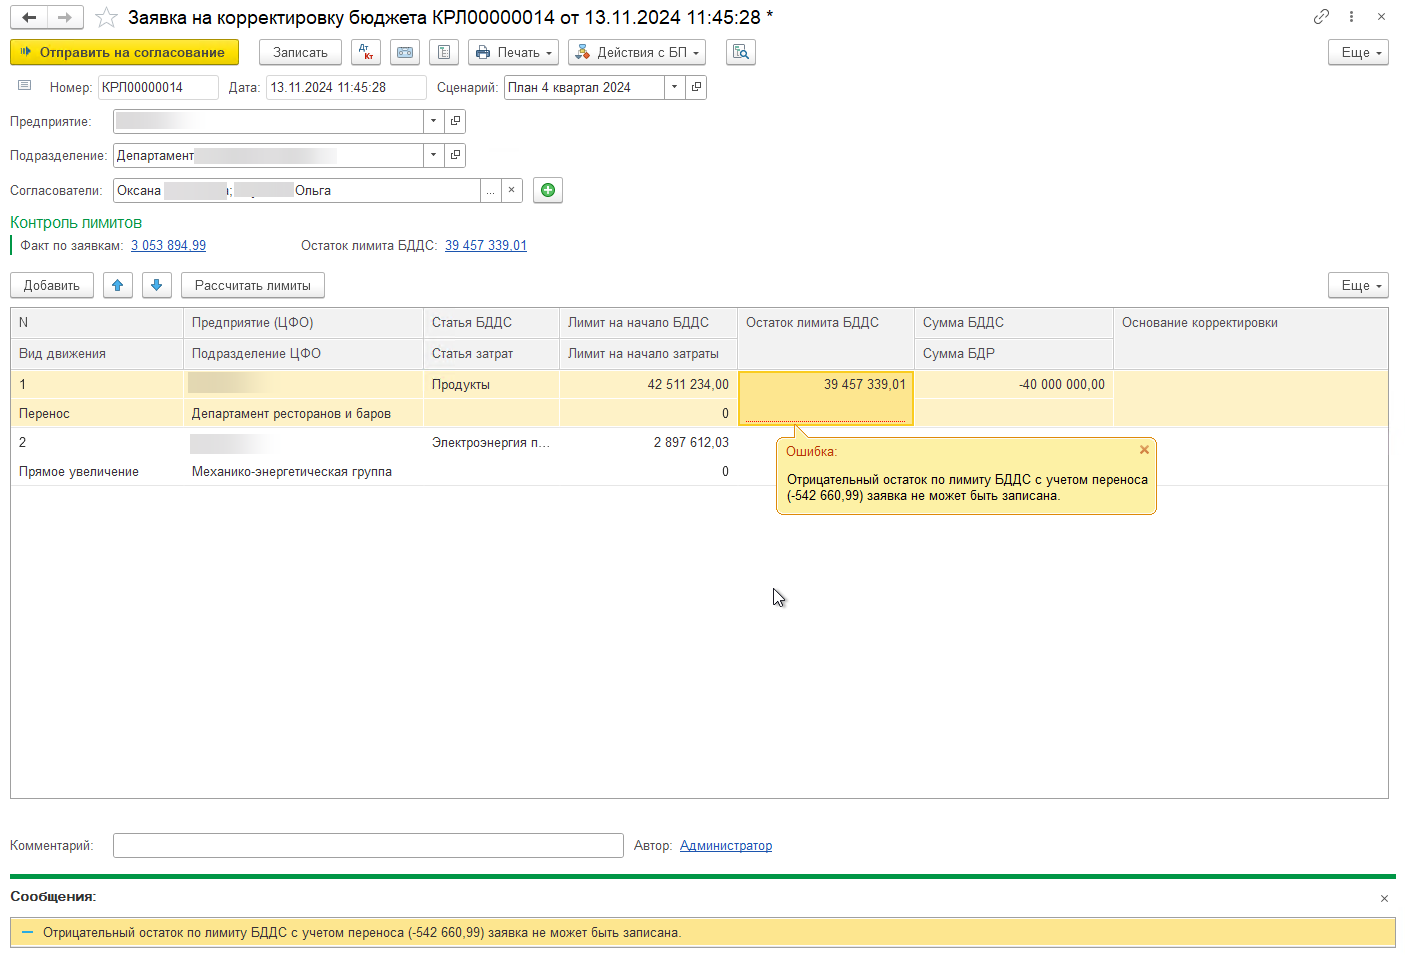The image size is (1405, 955).
Task: Go forward with the right arrow button
Action: (64, 18)
